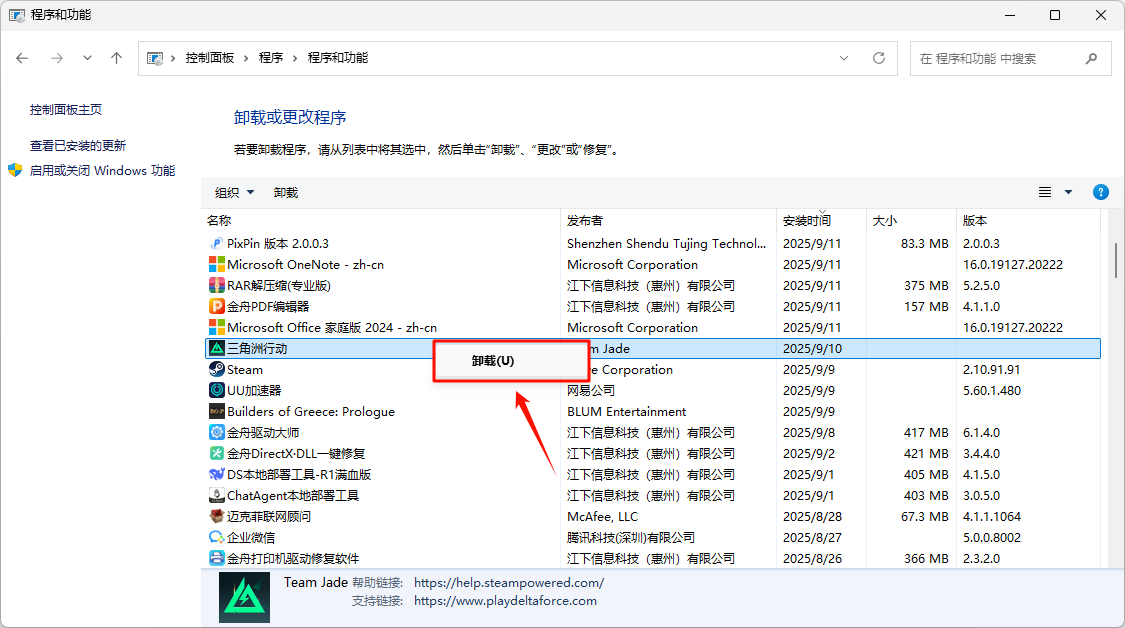
Task: Click the search magnifier icon
Action: (1091, 58)
